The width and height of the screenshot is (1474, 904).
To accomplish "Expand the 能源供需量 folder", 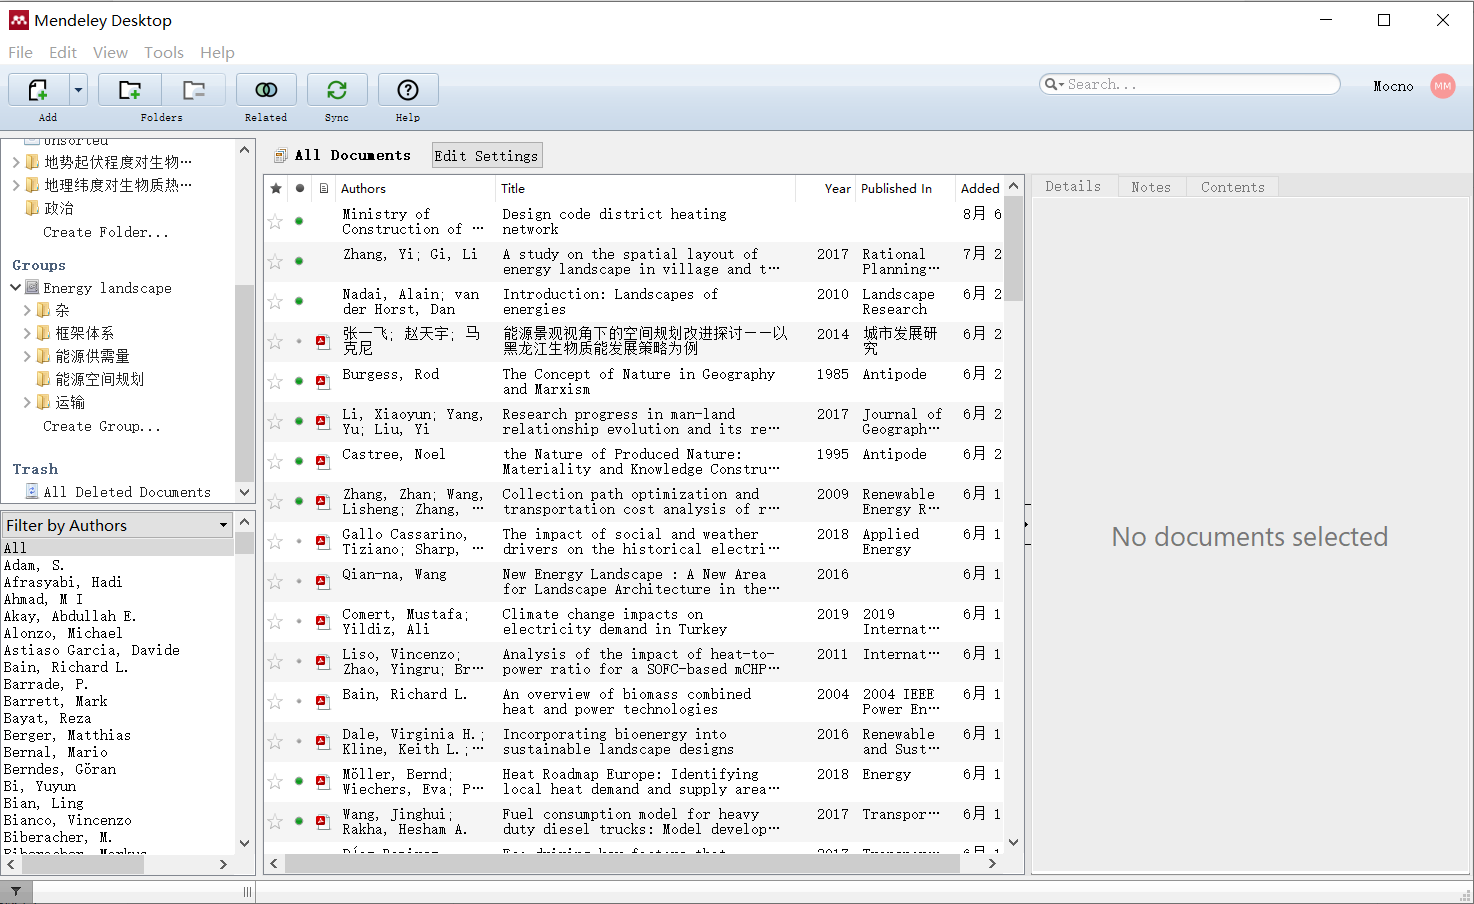I will (27, 356).
